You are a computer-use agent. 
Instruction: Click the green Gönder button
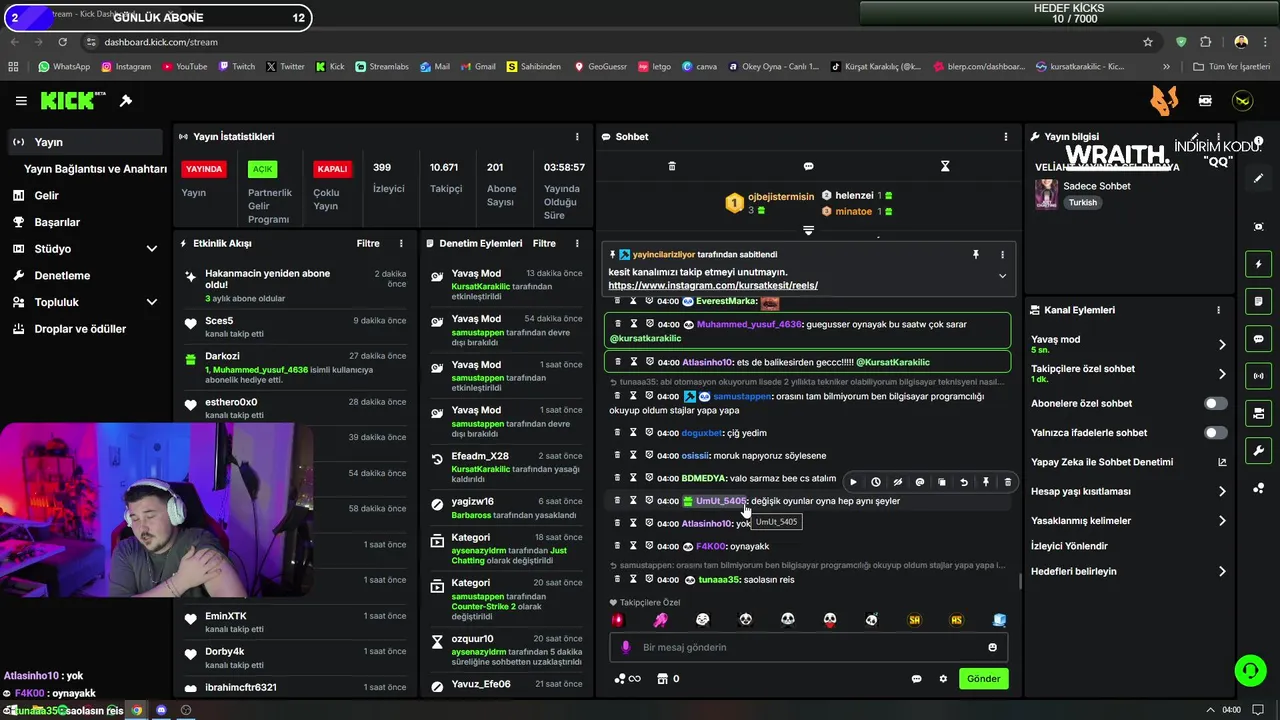(983, 679)
